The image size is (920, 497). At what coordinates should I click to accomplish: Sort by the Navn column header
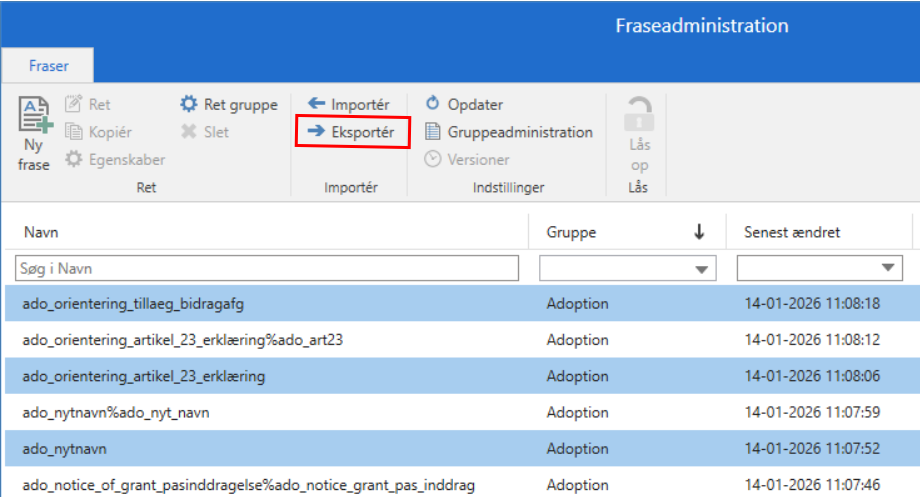click(x=41, y=232)
